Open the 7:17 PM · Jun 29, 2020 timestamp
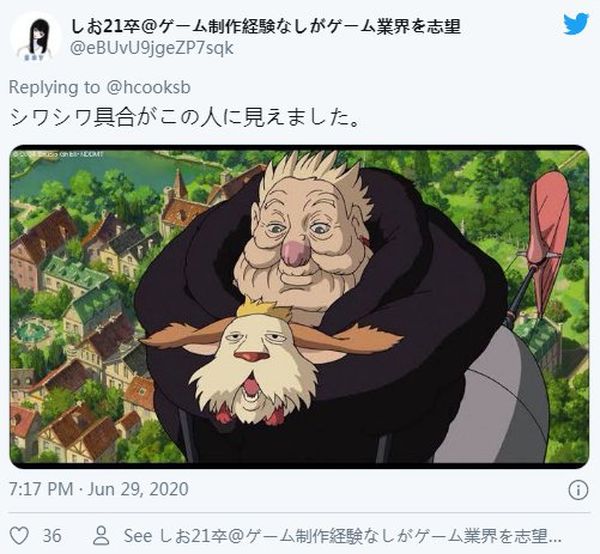 click(99, 489)
